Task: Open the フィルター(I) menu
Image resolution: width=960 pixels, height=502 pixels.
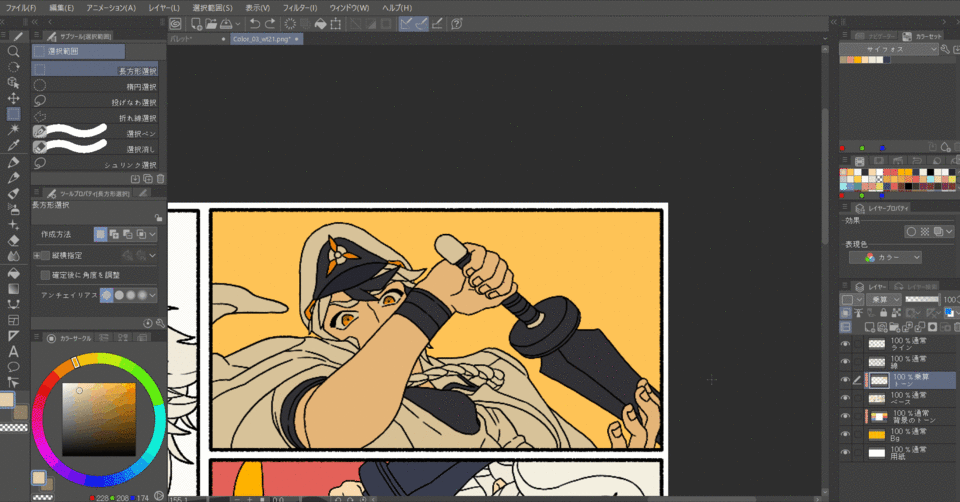Action: pos(300,8)
